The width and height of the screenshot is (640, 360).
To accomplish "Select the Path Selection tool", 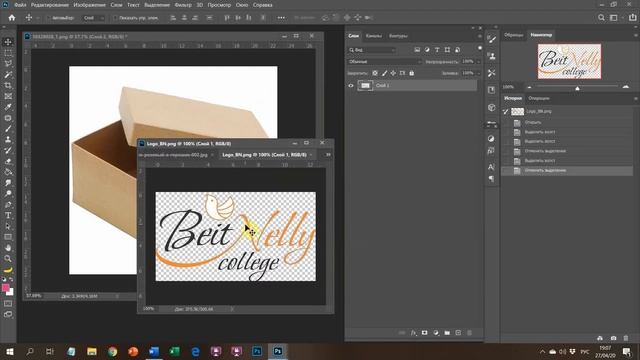I will [8, 226].
